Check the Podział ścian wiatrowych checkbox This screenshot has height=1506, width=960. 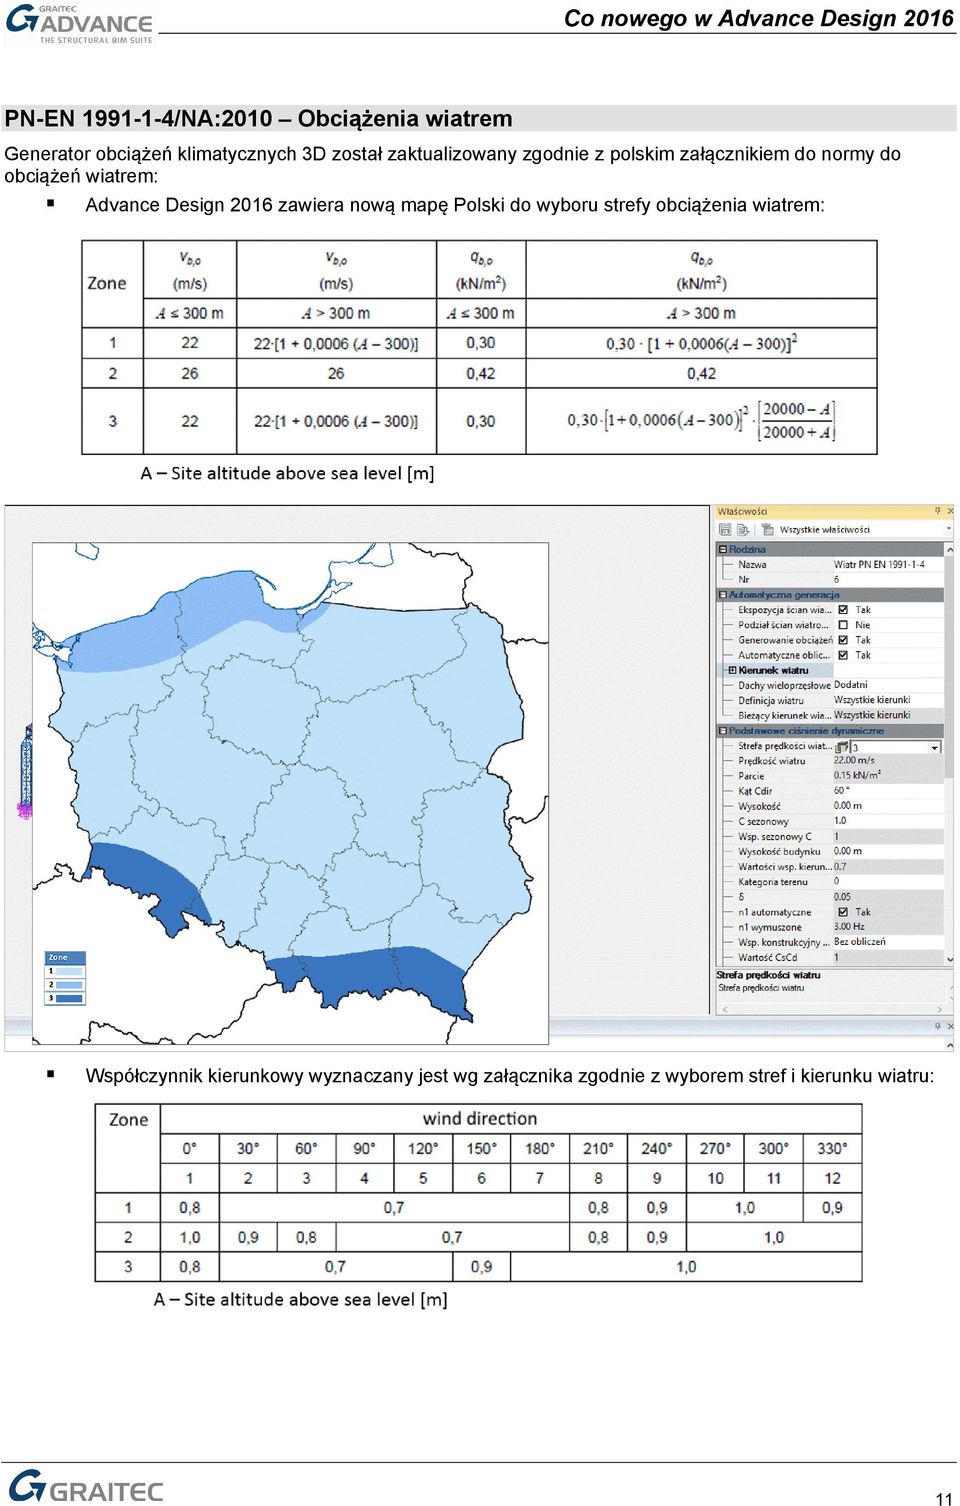point(843,625)
